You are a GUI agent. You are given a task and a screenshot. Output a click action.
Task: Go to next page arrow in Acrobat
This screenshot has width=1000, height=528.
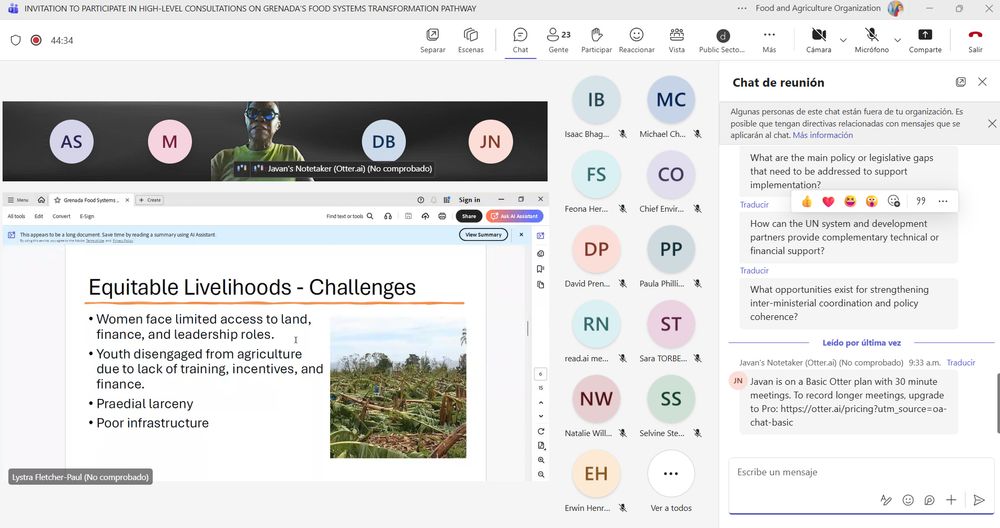click(541, 416)
